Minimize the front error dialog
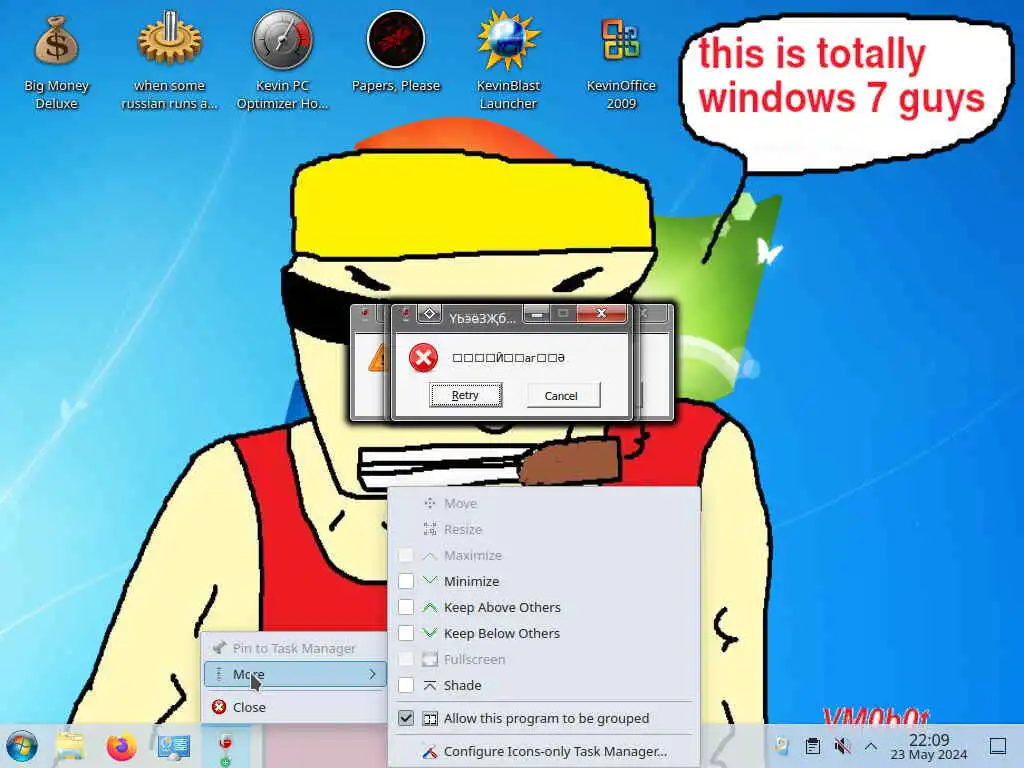The image size is (1024, 768). coord(537,314)
